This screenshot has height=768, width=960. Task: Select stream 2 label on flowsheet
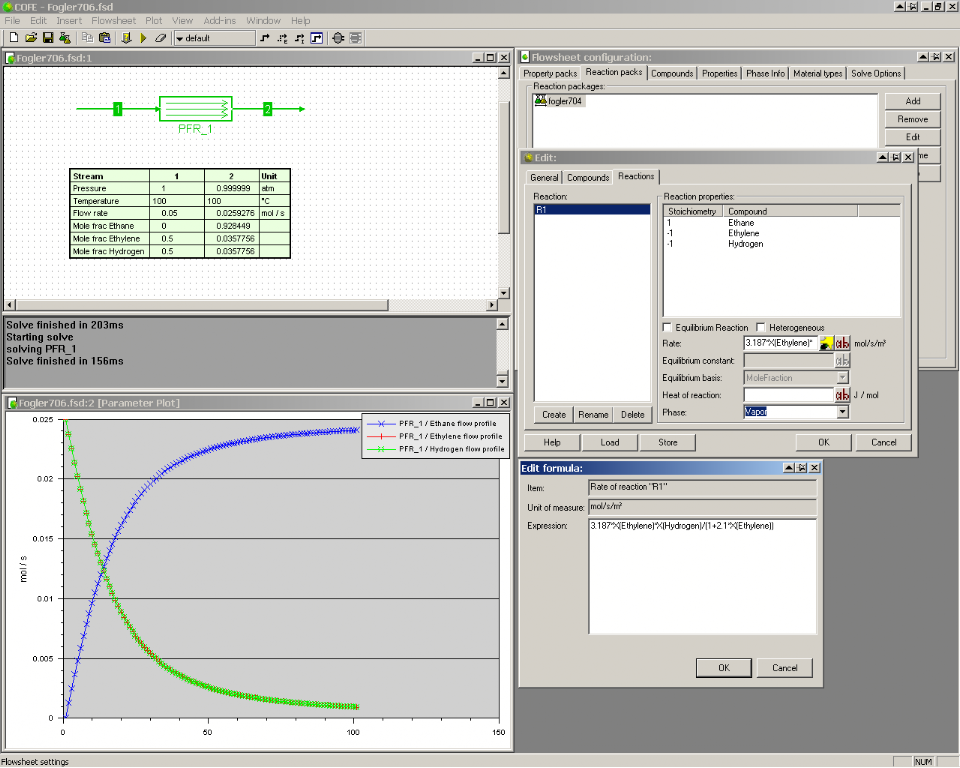tap(268, 109)
